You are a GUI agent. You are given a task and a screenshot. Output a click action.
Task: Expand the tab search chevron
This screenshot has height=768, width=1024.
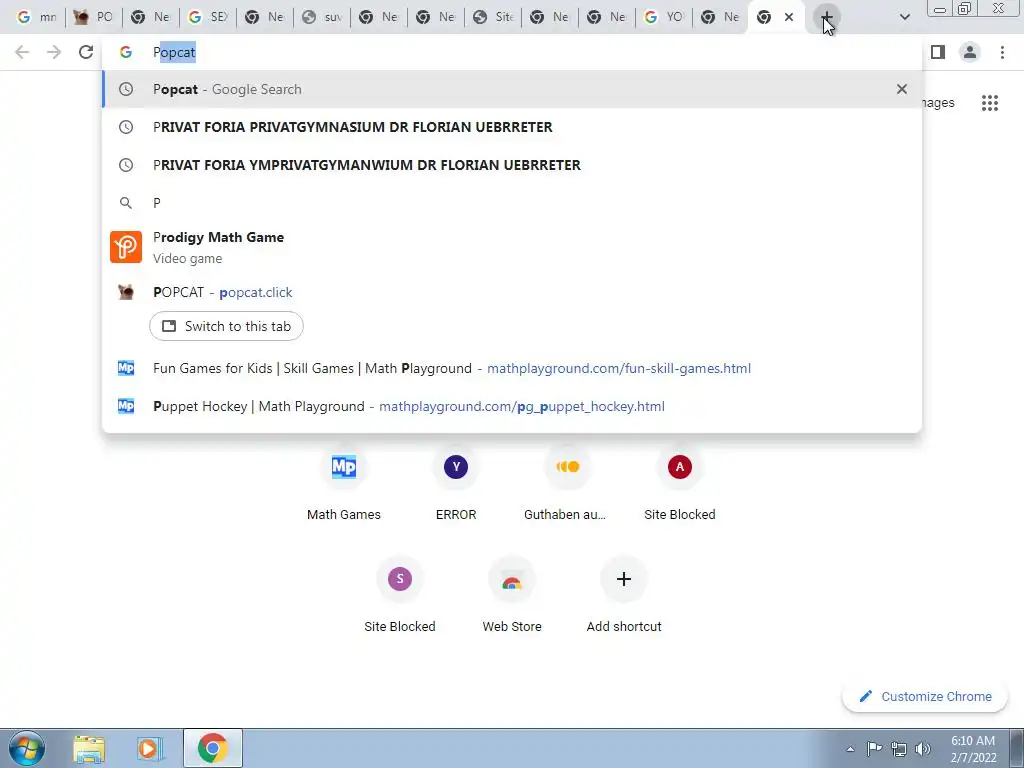coord(904,18)
